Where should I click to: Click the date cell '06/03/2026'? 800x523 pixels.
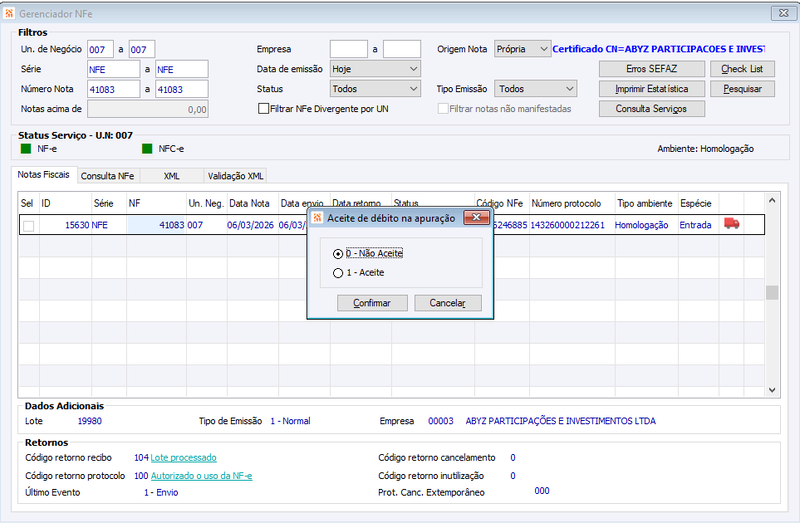(251, 225)
